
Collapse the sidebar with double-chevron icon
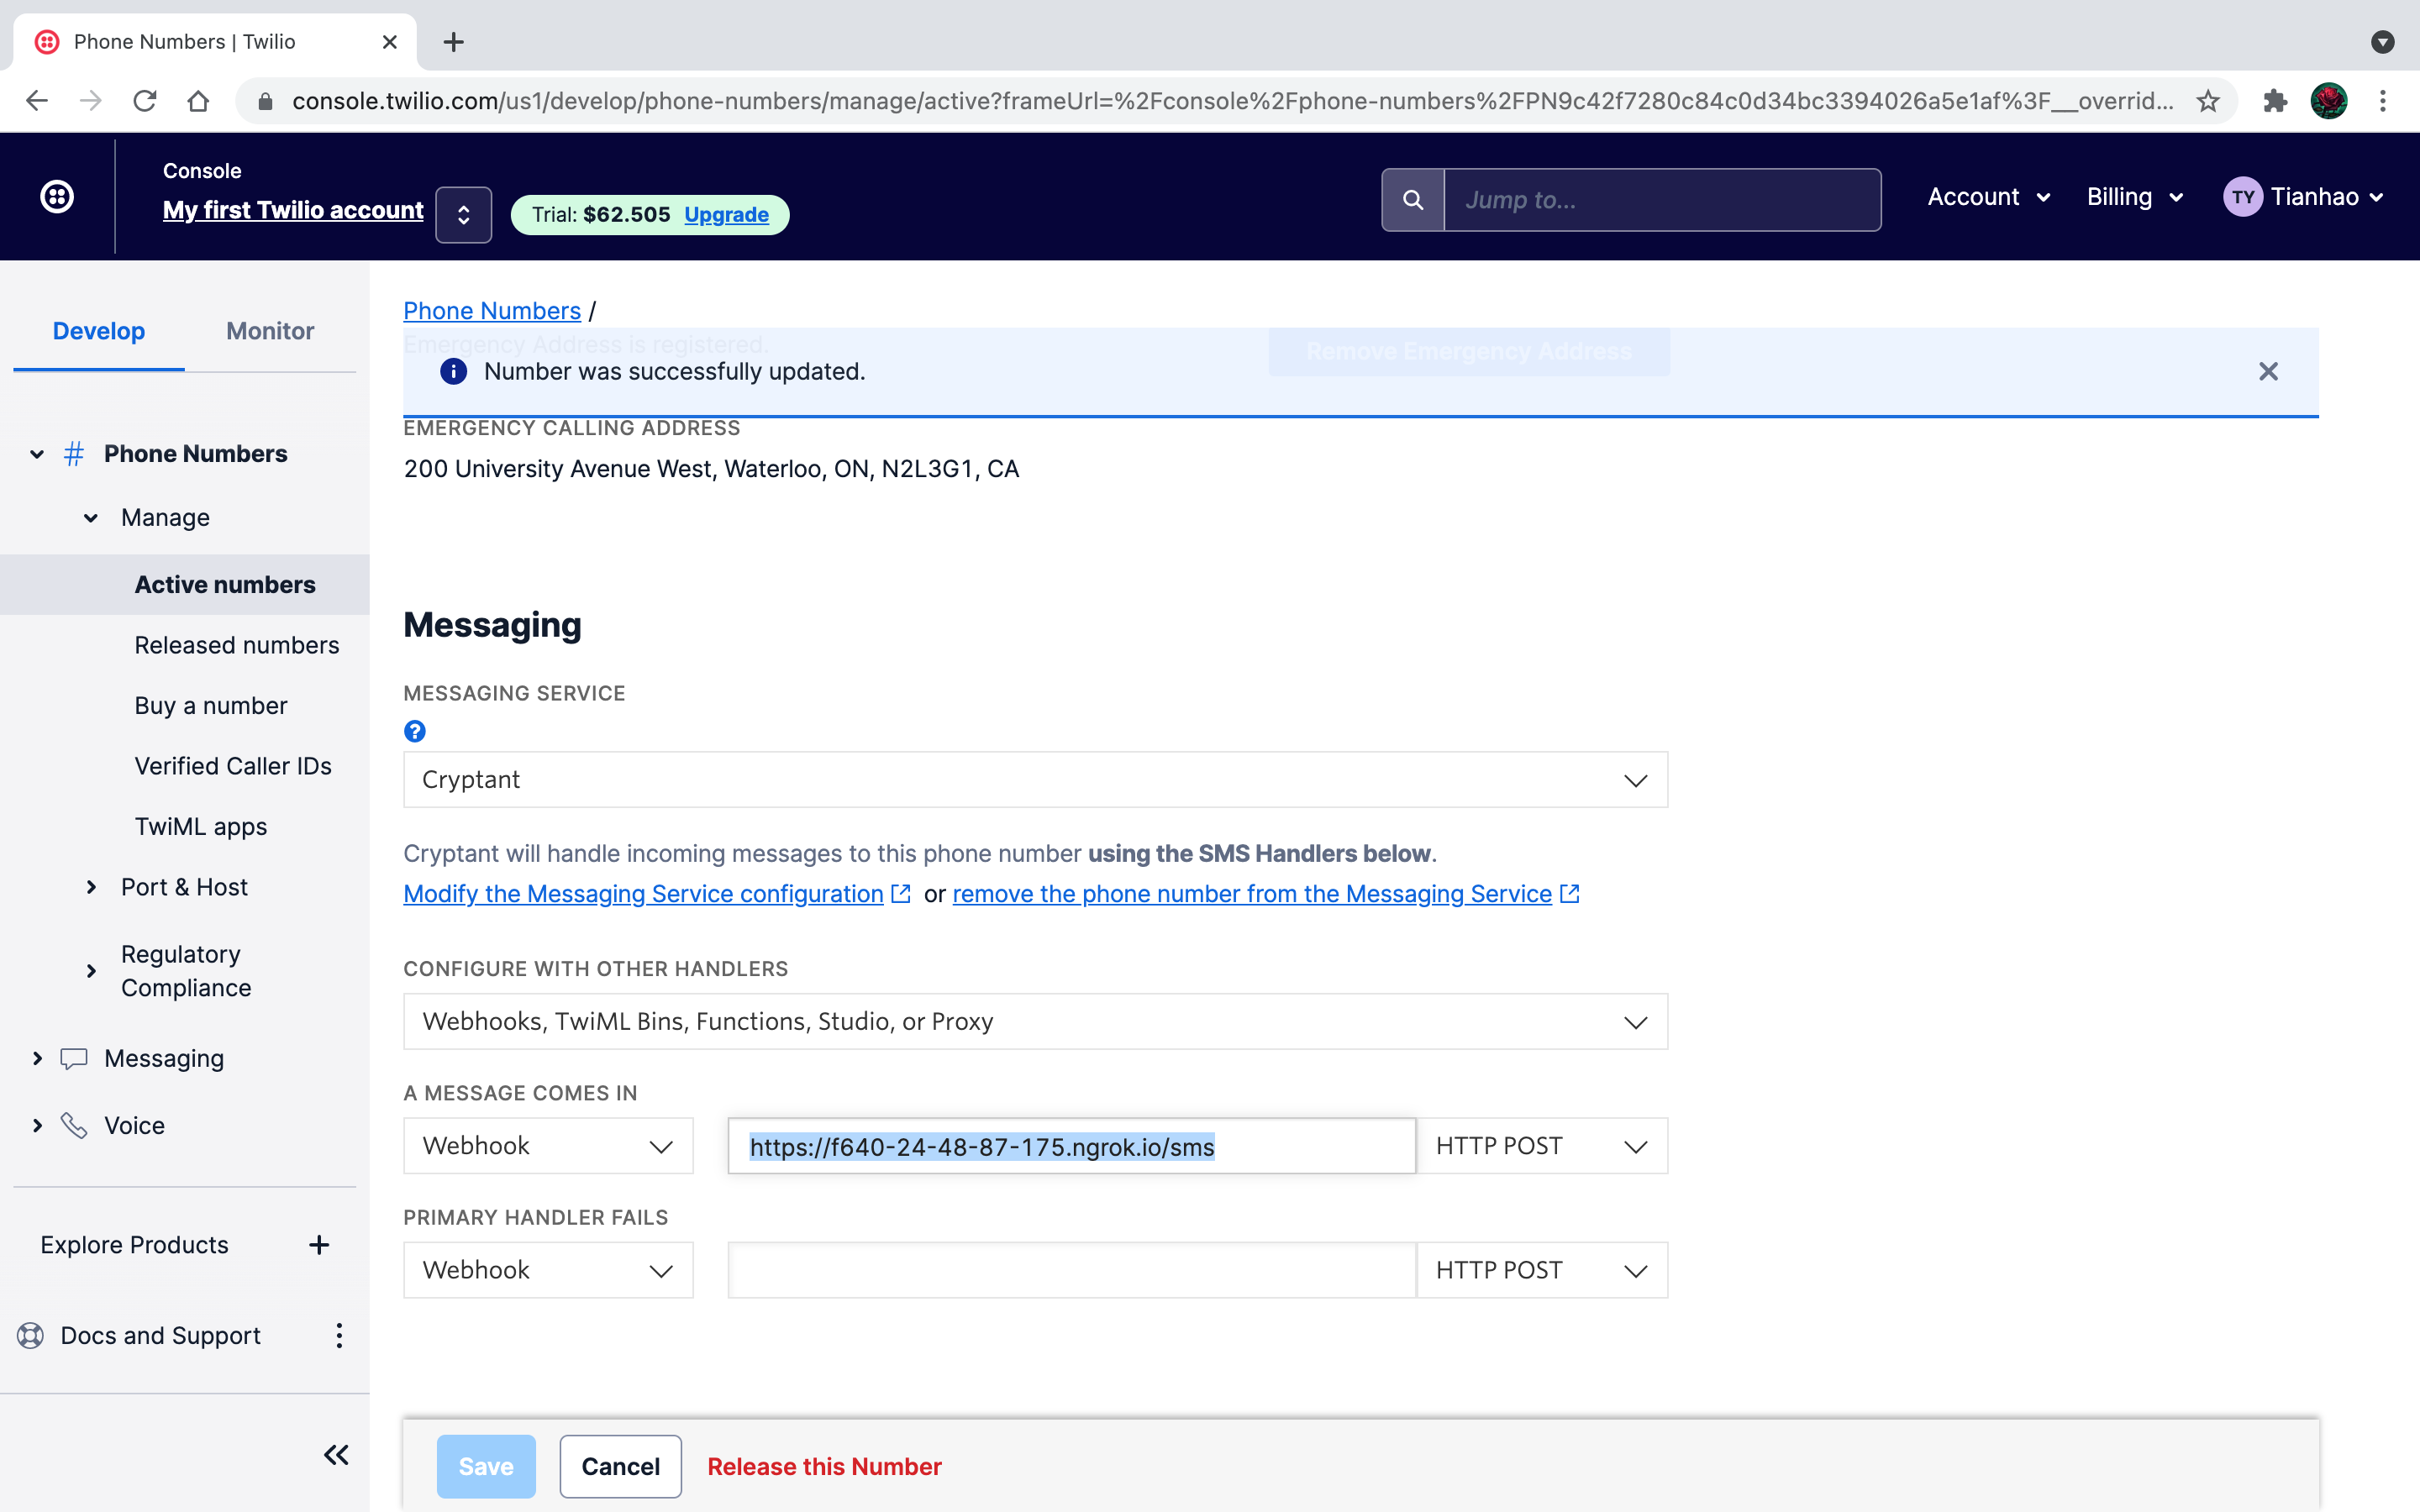point(336,1455)
